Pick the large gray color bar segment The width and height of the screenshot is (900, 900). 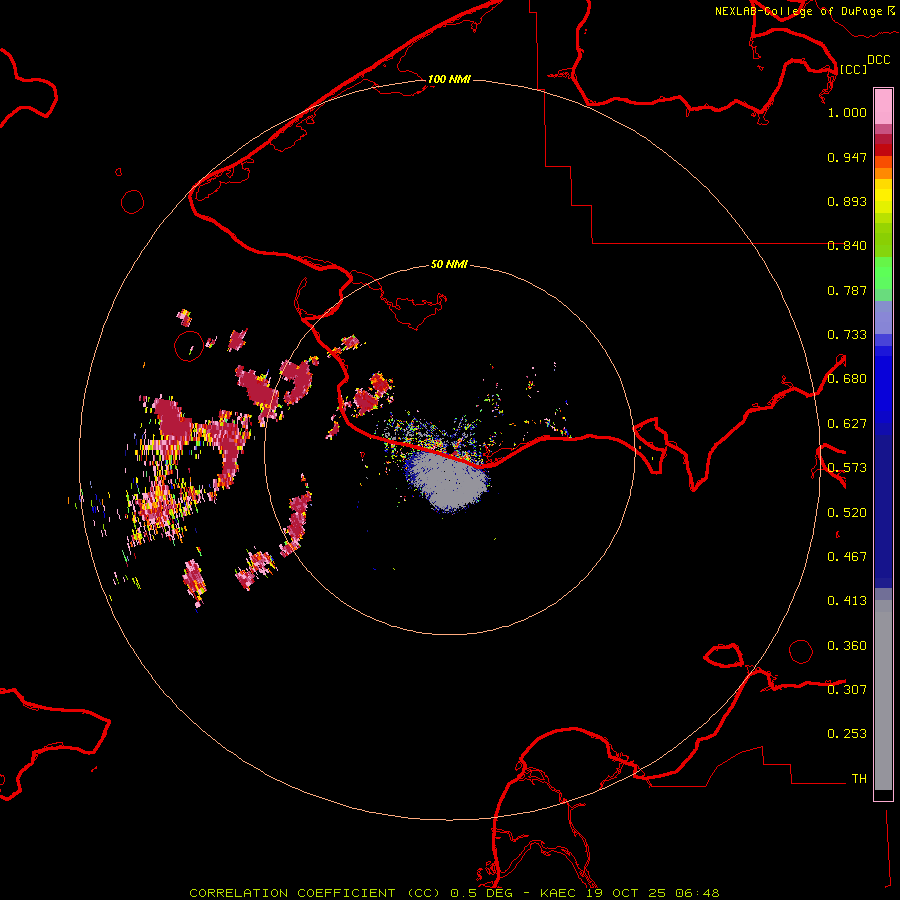click(x=883, y=695)
